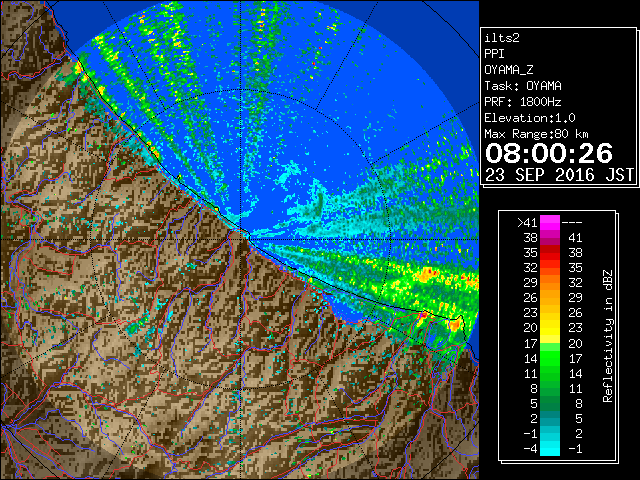Click the intense echo cell on the southeast coastline

[x=455, y=325]
